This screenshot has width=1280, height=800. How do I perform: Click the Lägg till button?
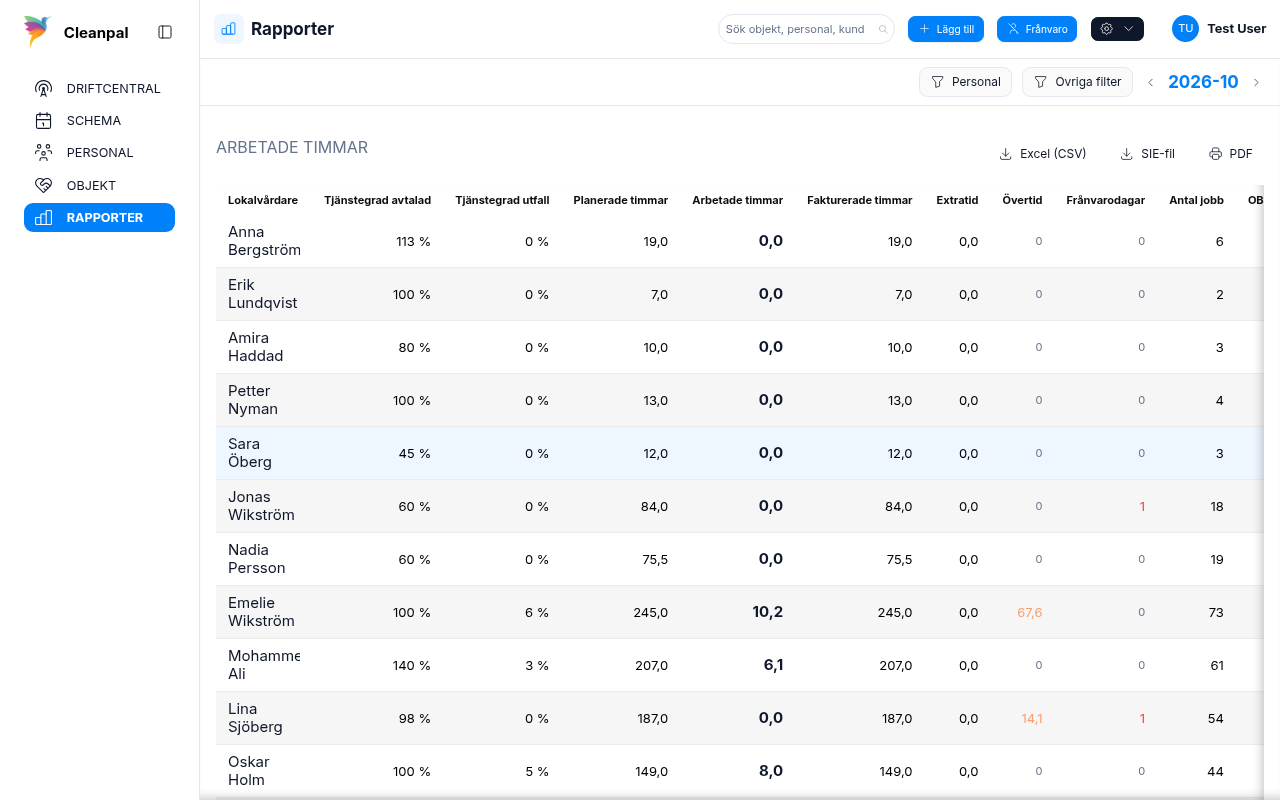(x=945, y=29)
